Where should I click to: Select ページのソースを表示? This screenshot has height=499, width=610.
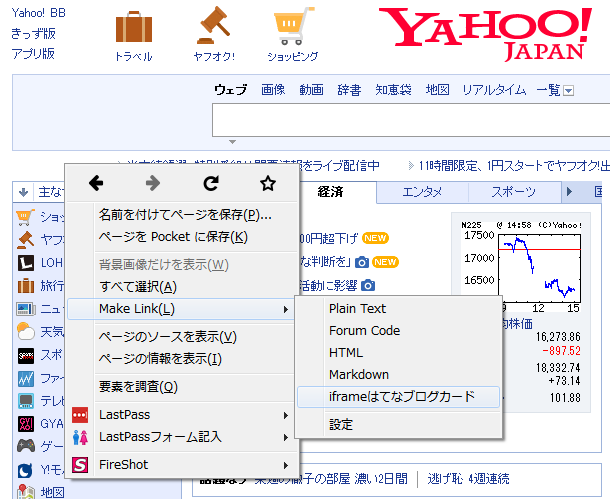[183, 337]
